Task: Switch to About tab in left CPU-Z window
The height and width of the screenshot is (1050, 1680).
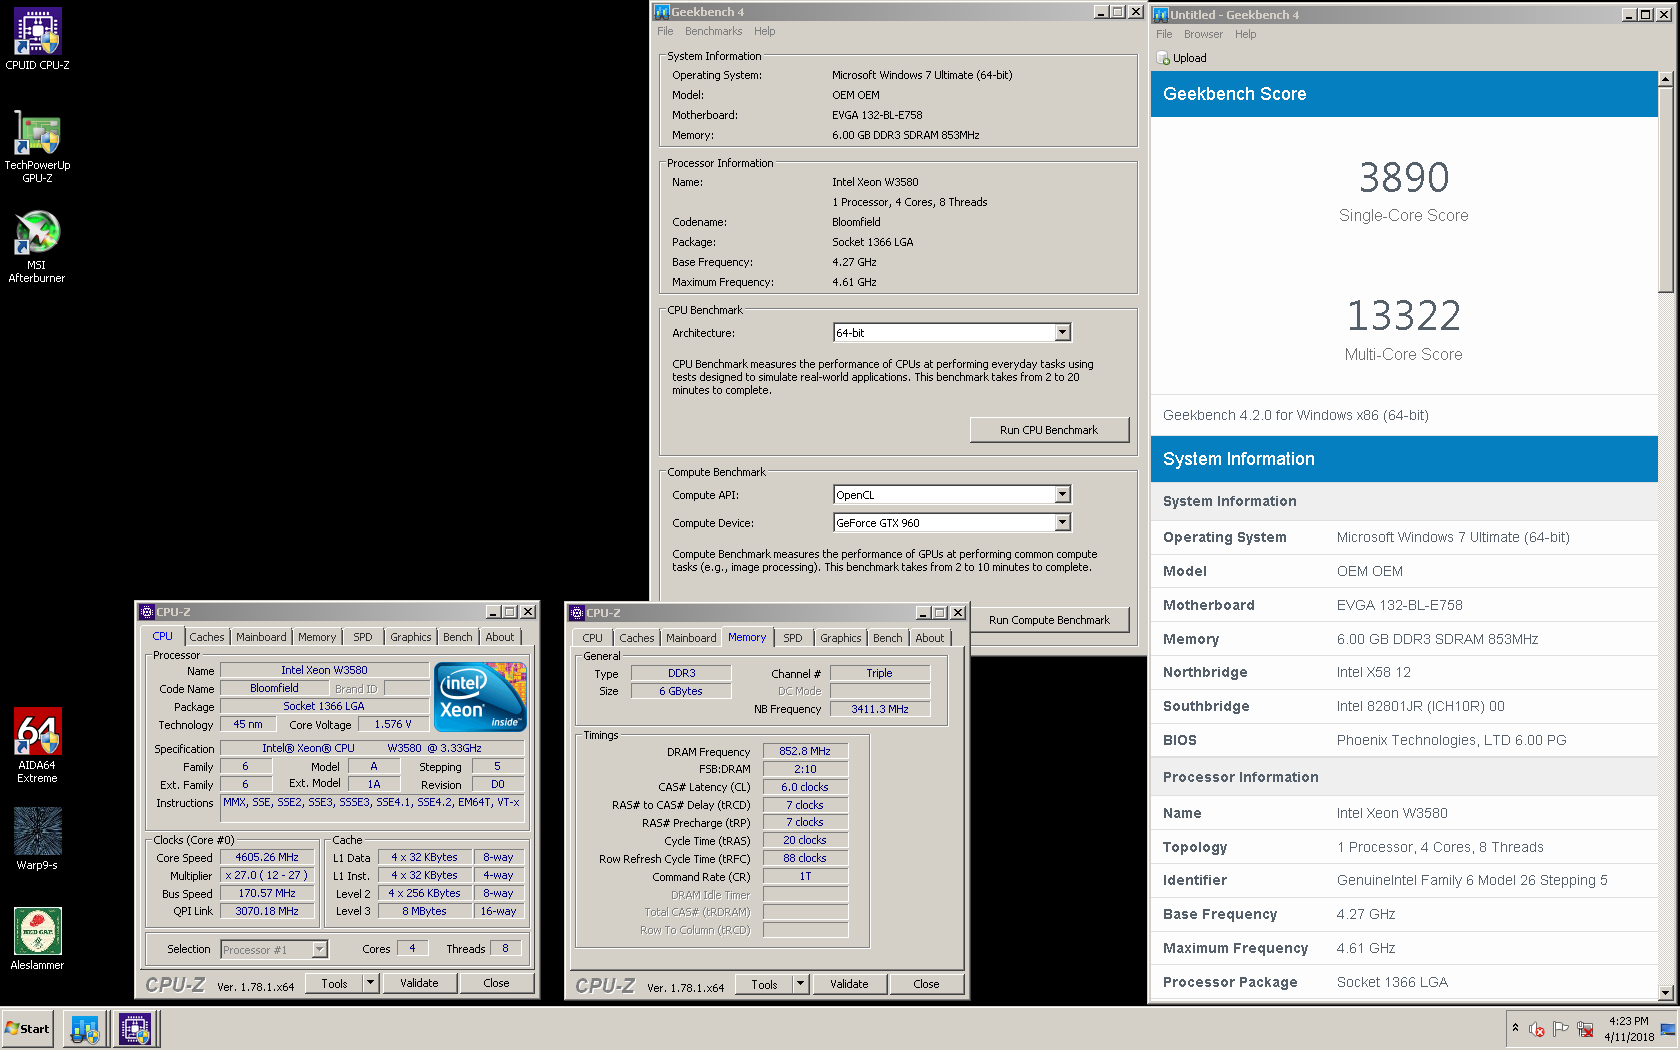Action: tap(500, 637)
